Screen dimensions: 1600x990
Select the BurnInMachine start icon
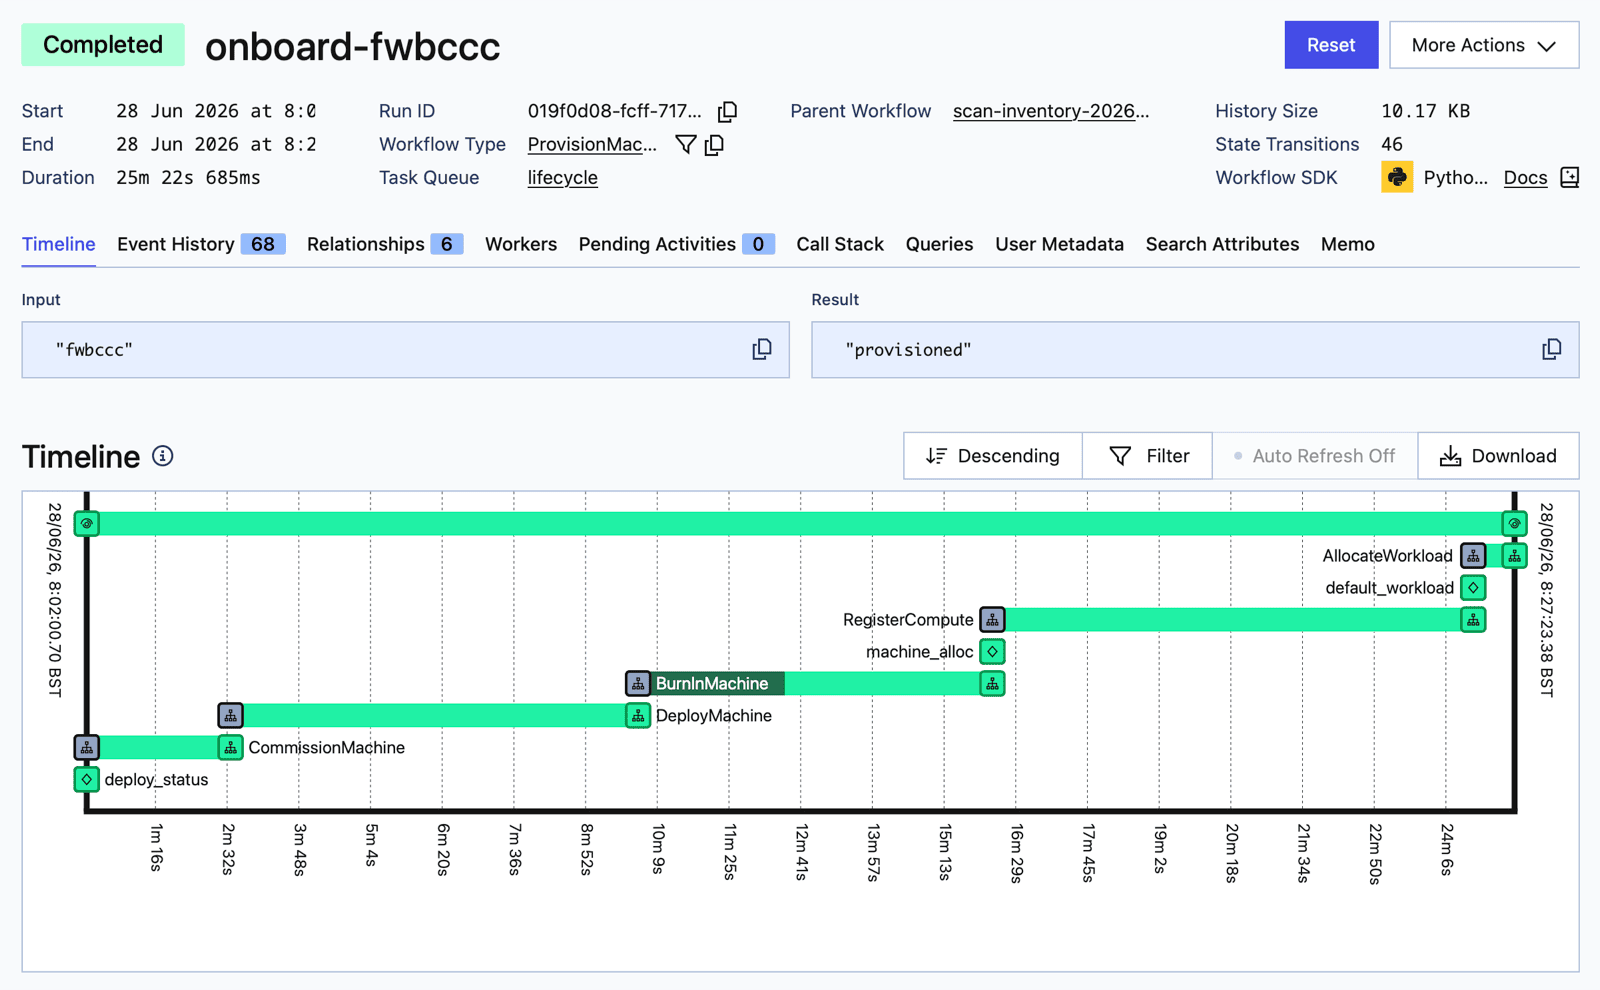(x=638, y=683)
